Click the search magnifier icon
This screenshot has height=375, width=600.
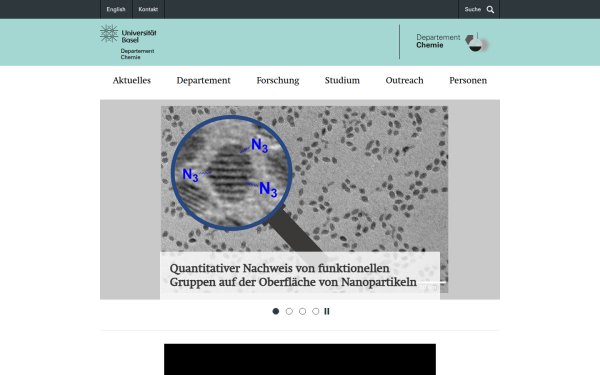pyautogui.click(x=490, y=10)
